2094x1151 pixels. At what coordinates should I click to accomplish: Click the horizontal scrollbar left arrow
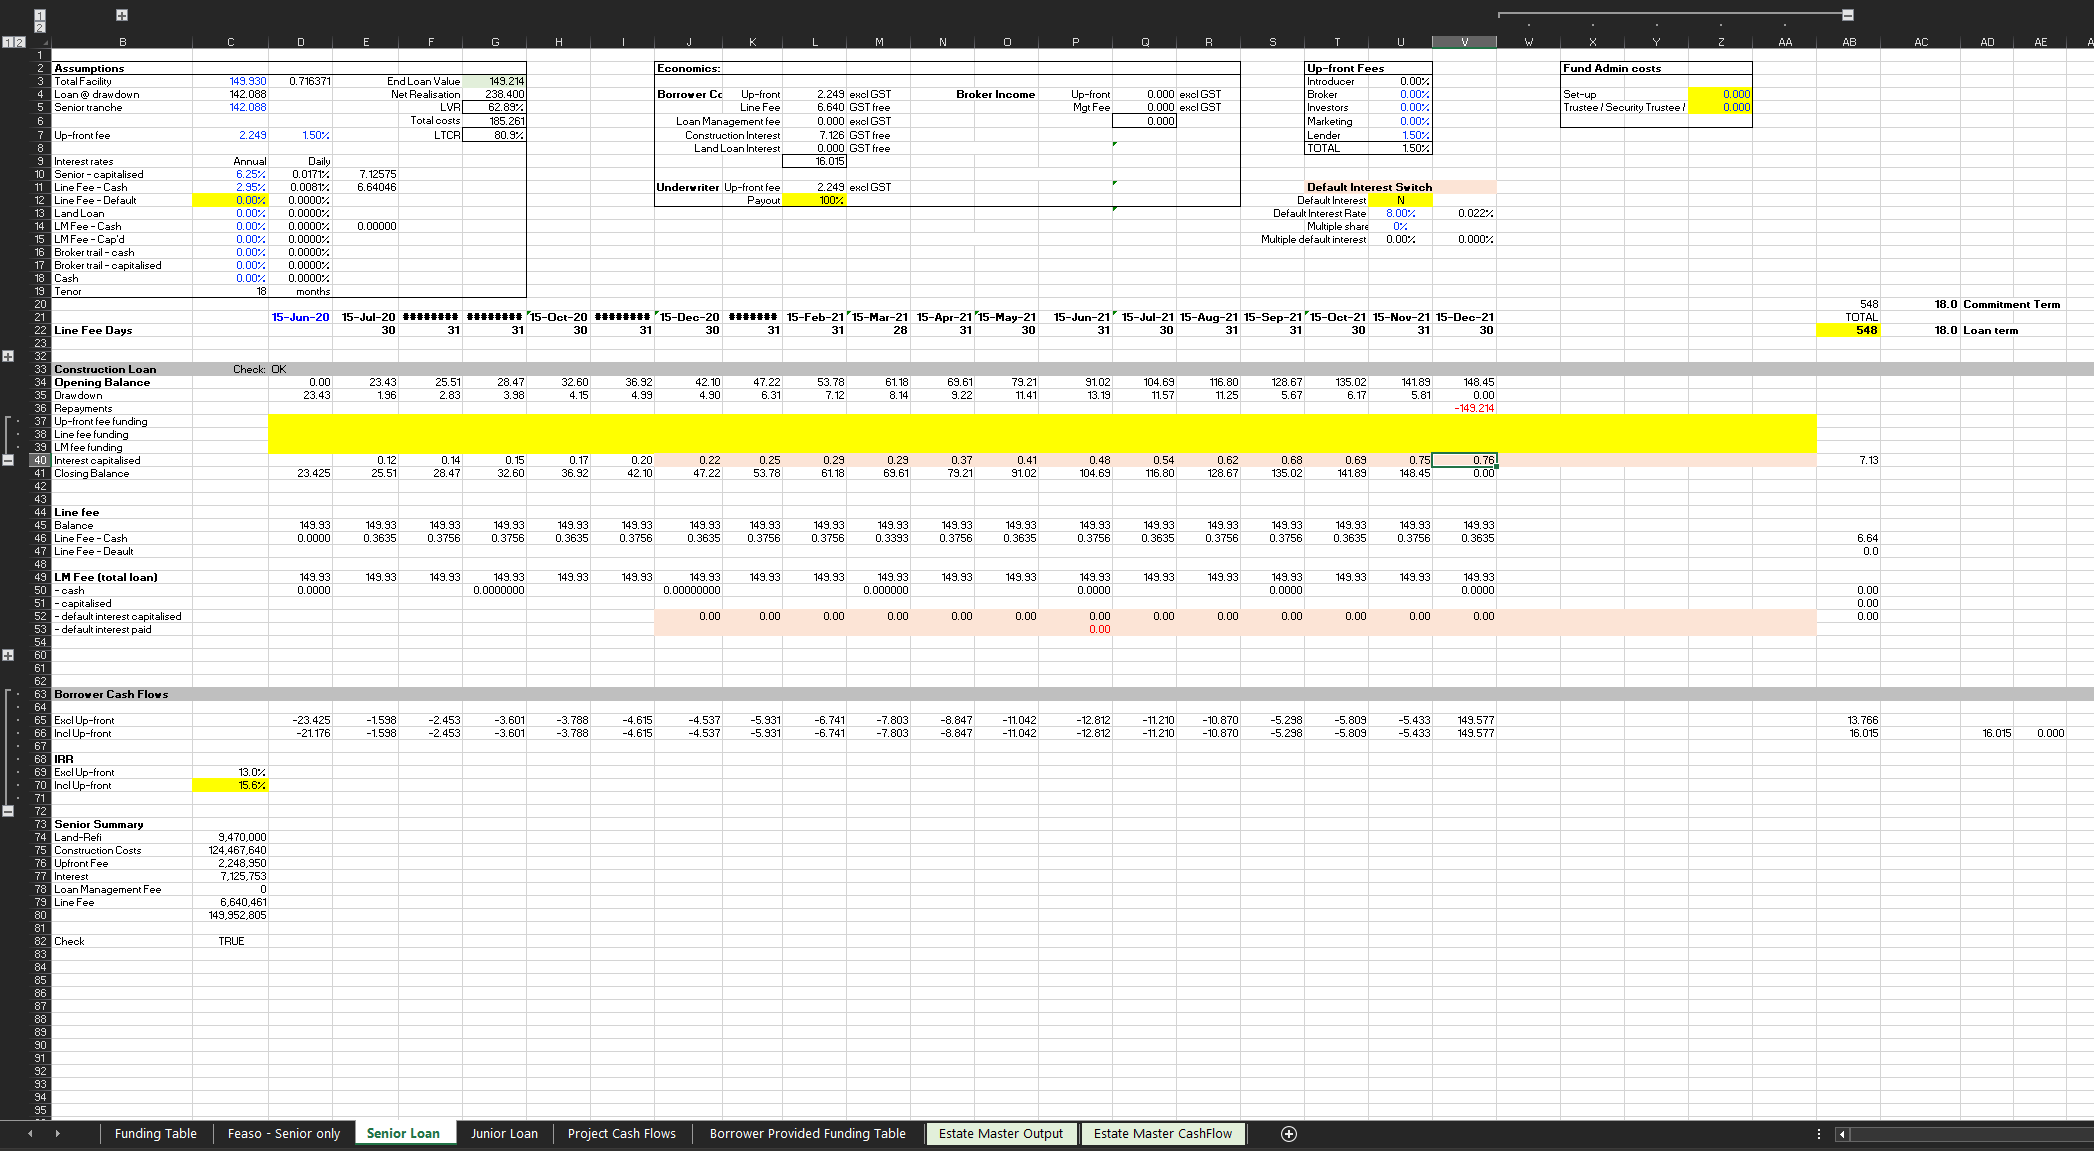point(1842,1133)
